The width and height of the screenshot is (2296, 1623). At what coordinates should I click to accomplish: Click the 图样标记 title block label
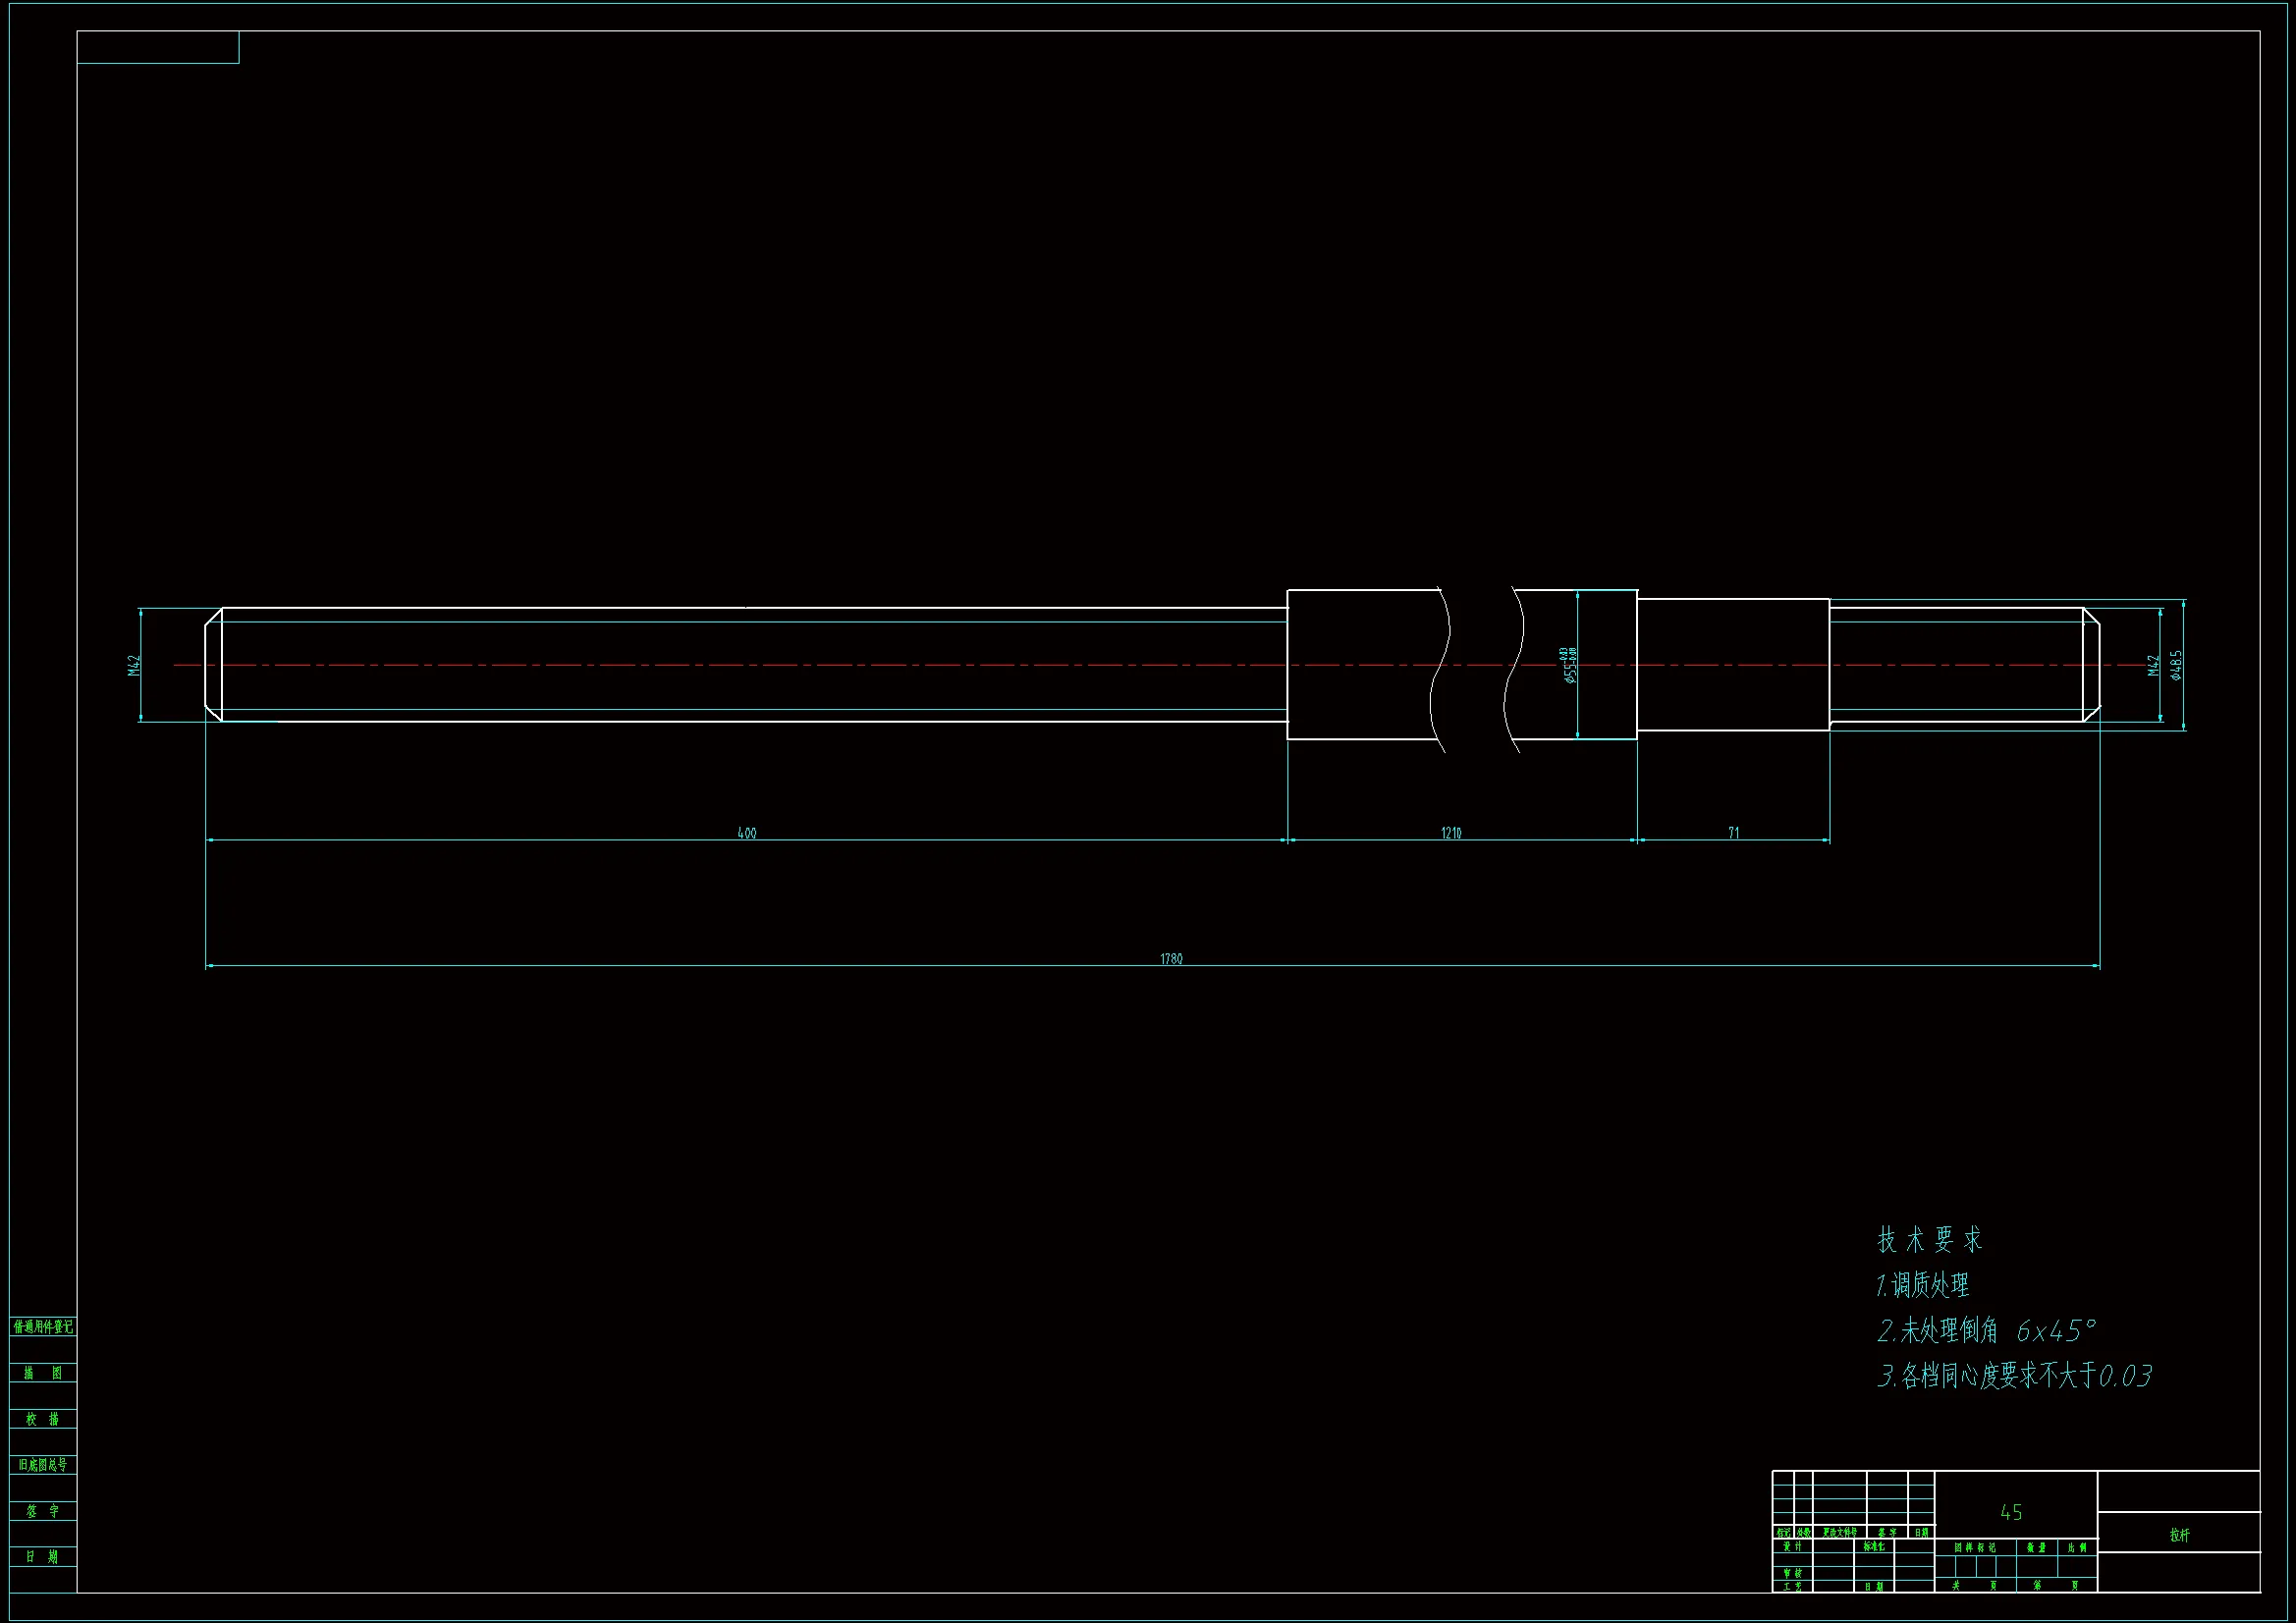(x=1974, y=1547)
